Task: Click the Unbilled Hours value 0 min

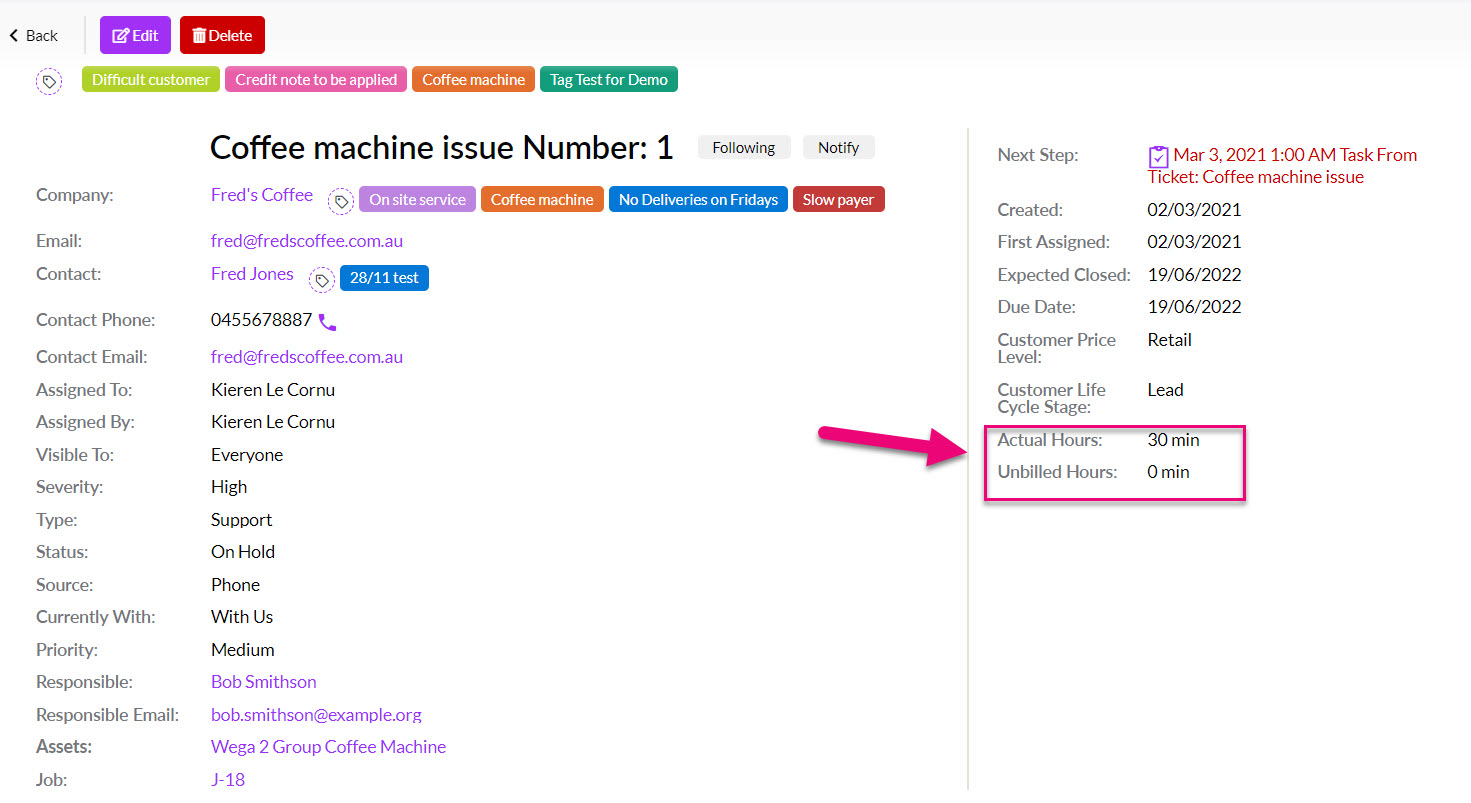Action: click(x=1169, y=472)
